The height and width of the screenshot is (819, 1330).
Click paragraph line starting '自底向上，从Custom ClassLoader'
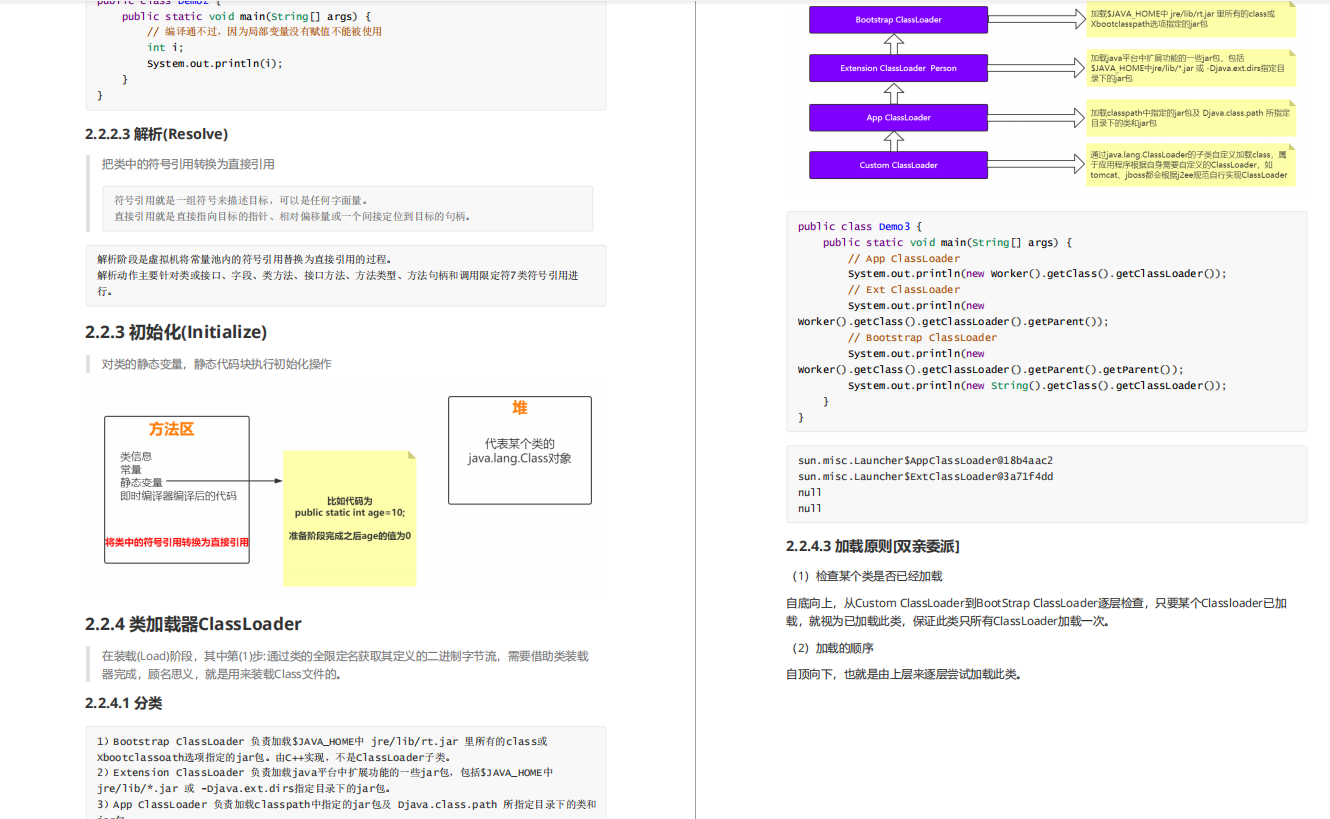[1036, 603]
